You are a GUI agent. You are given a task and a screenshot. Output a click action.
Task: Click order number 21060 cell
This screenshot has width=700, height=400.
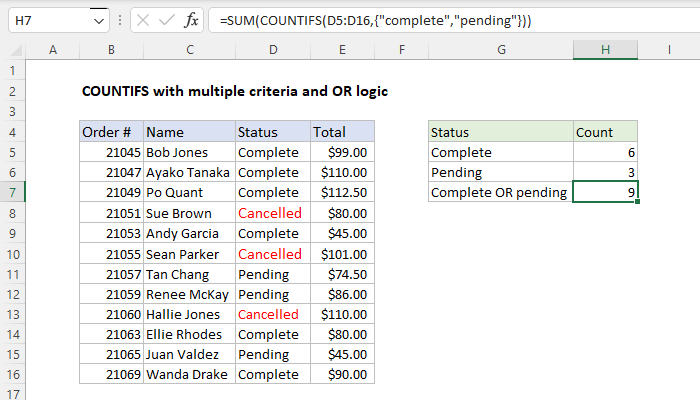click(111, 314)
